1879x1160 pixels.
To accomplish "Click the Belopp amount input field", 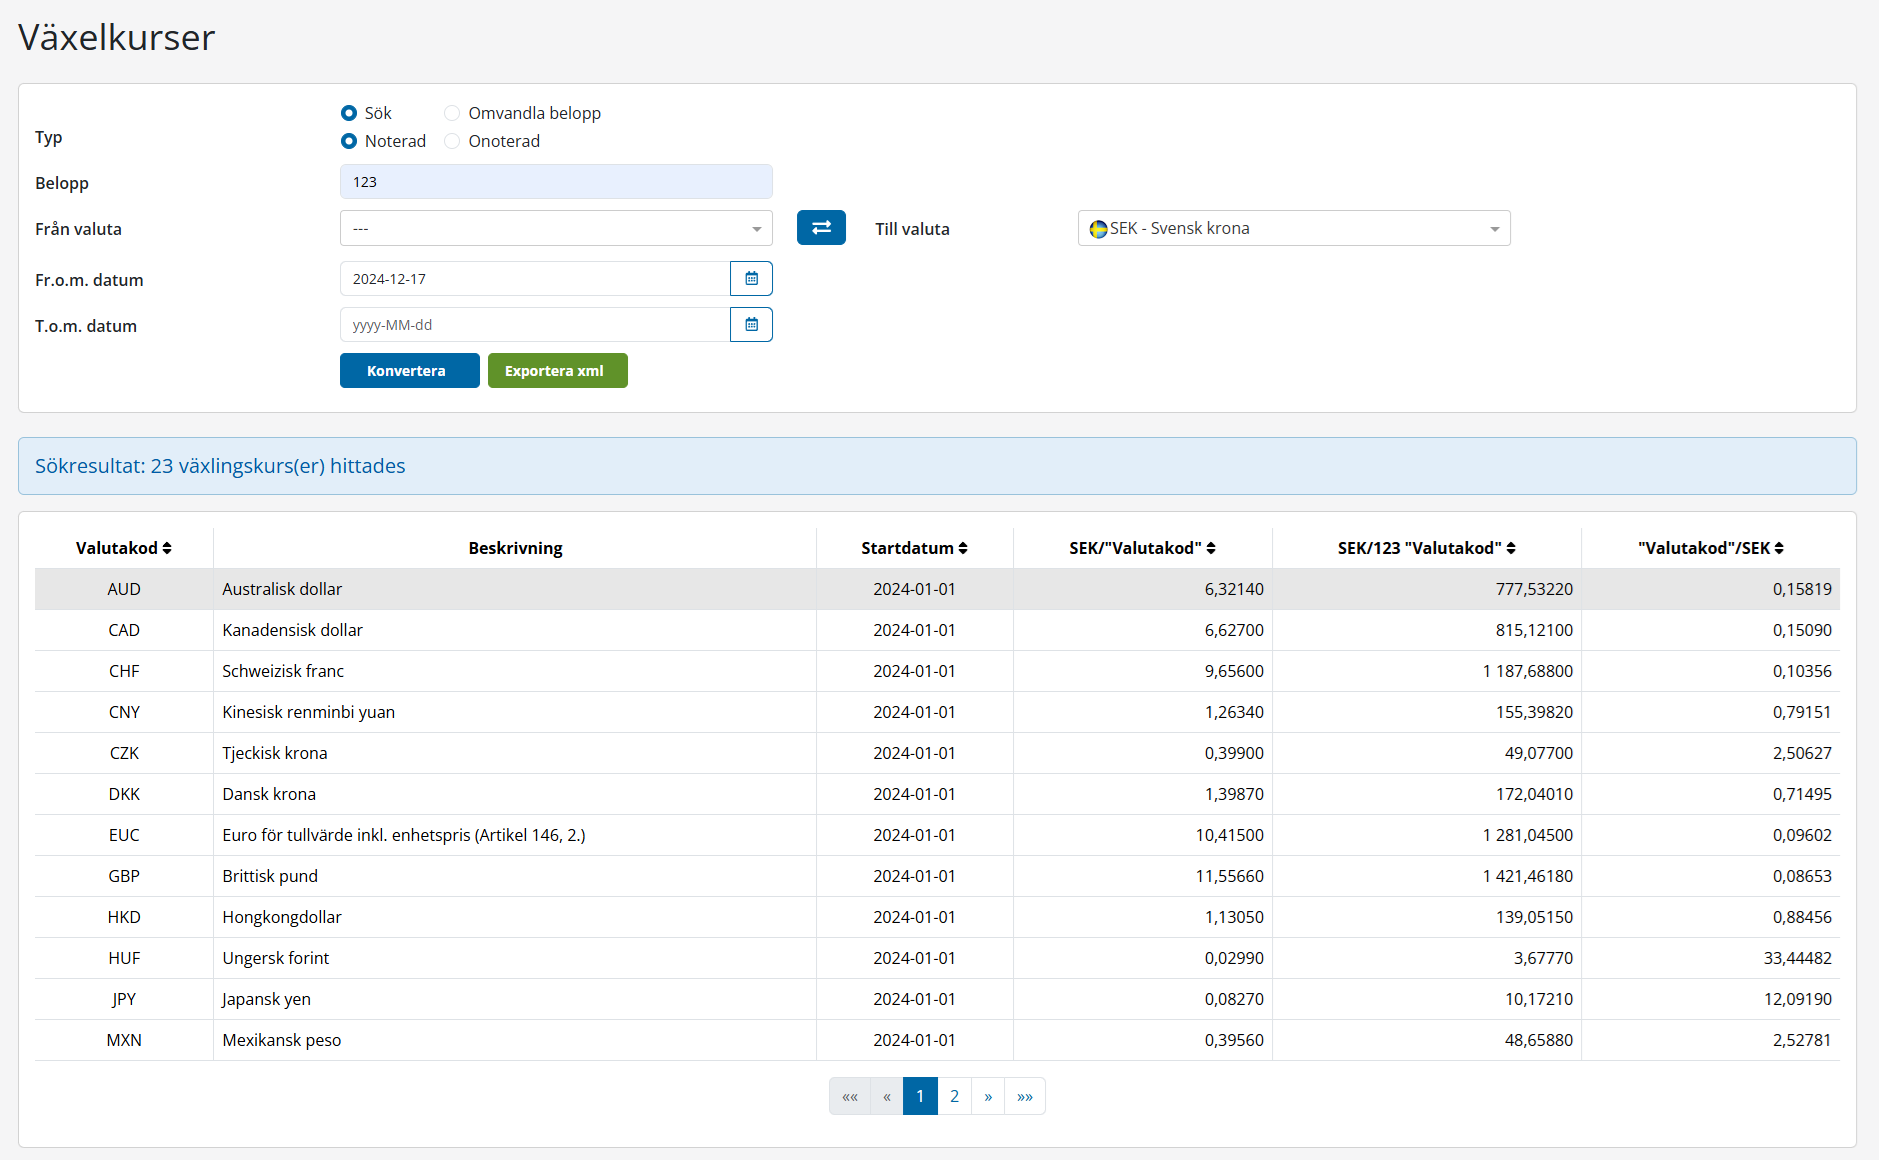I will 556,182.
